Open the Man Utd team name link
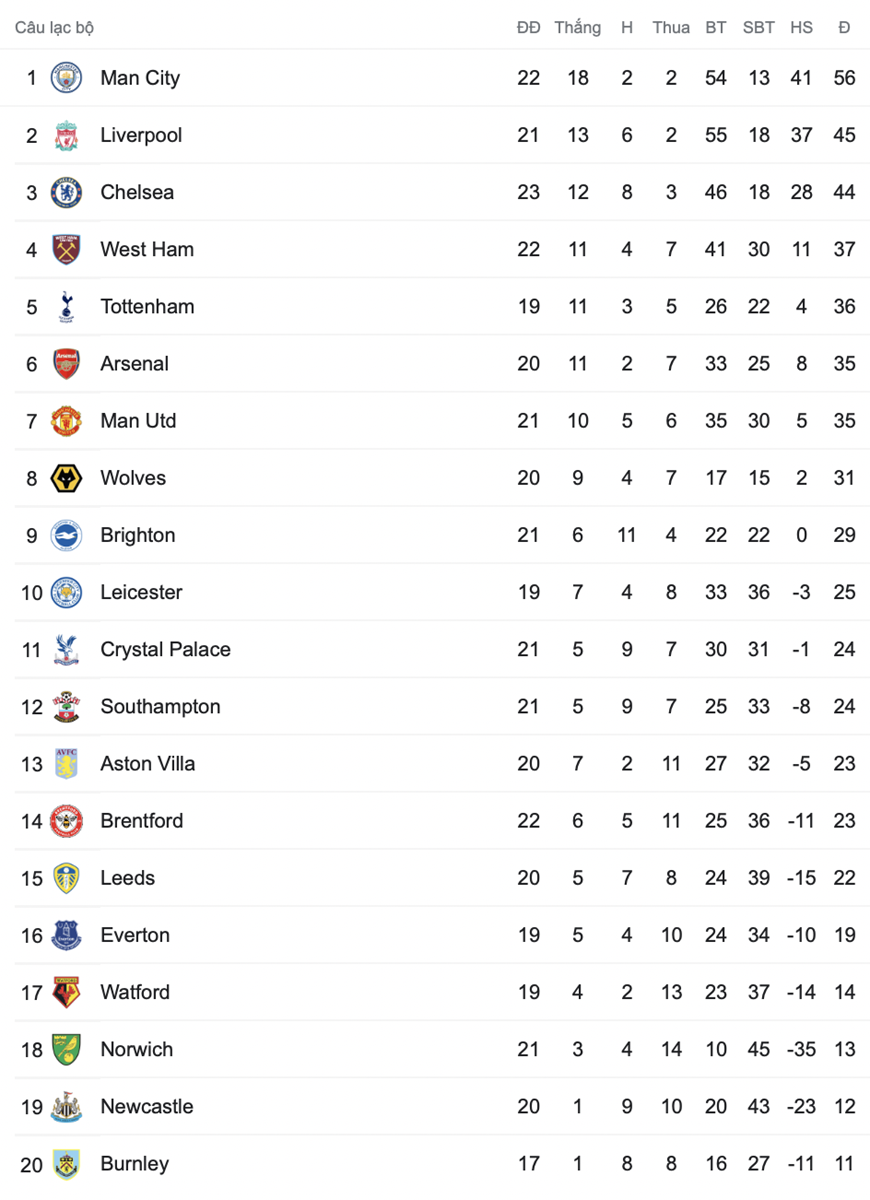The height and width of the screenshot is (1200, 870). (138, 421)
